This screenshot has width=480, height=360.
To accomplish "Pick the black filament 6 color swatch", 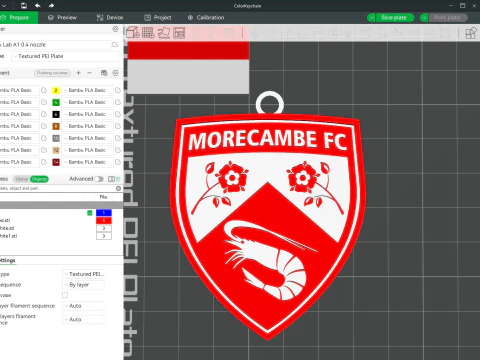I will [x=56, y=114].
